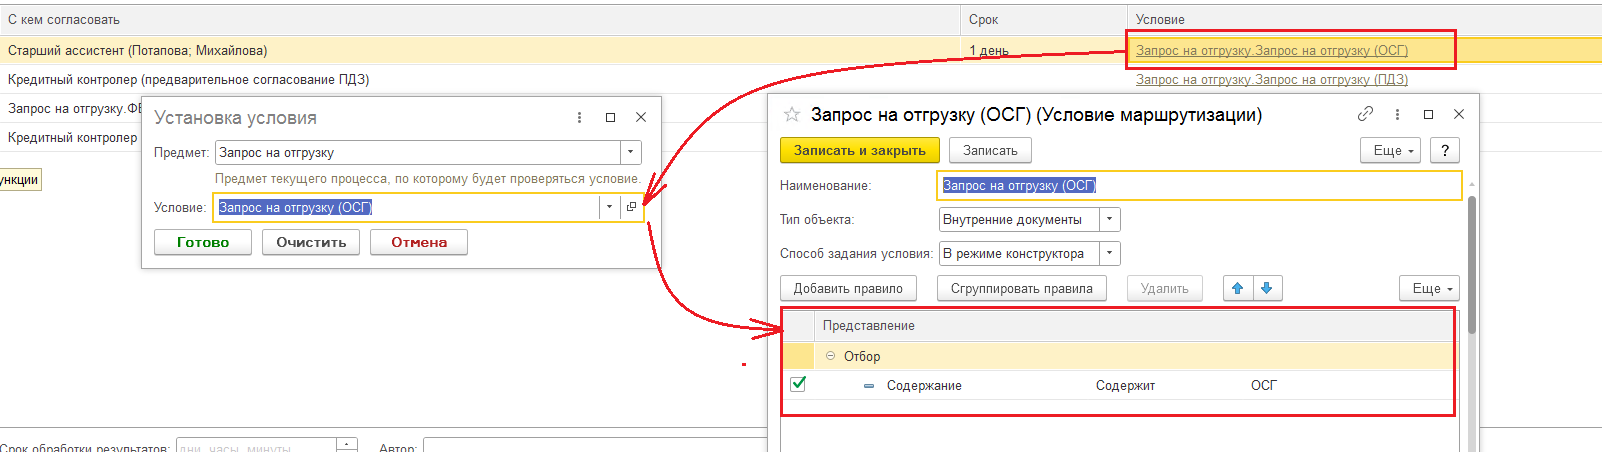This screenshot has width=1602, height=452.
Task: Open Запрос на отгрузку (ПДЗ) condition link
Action: click(x=1271, y=79)
